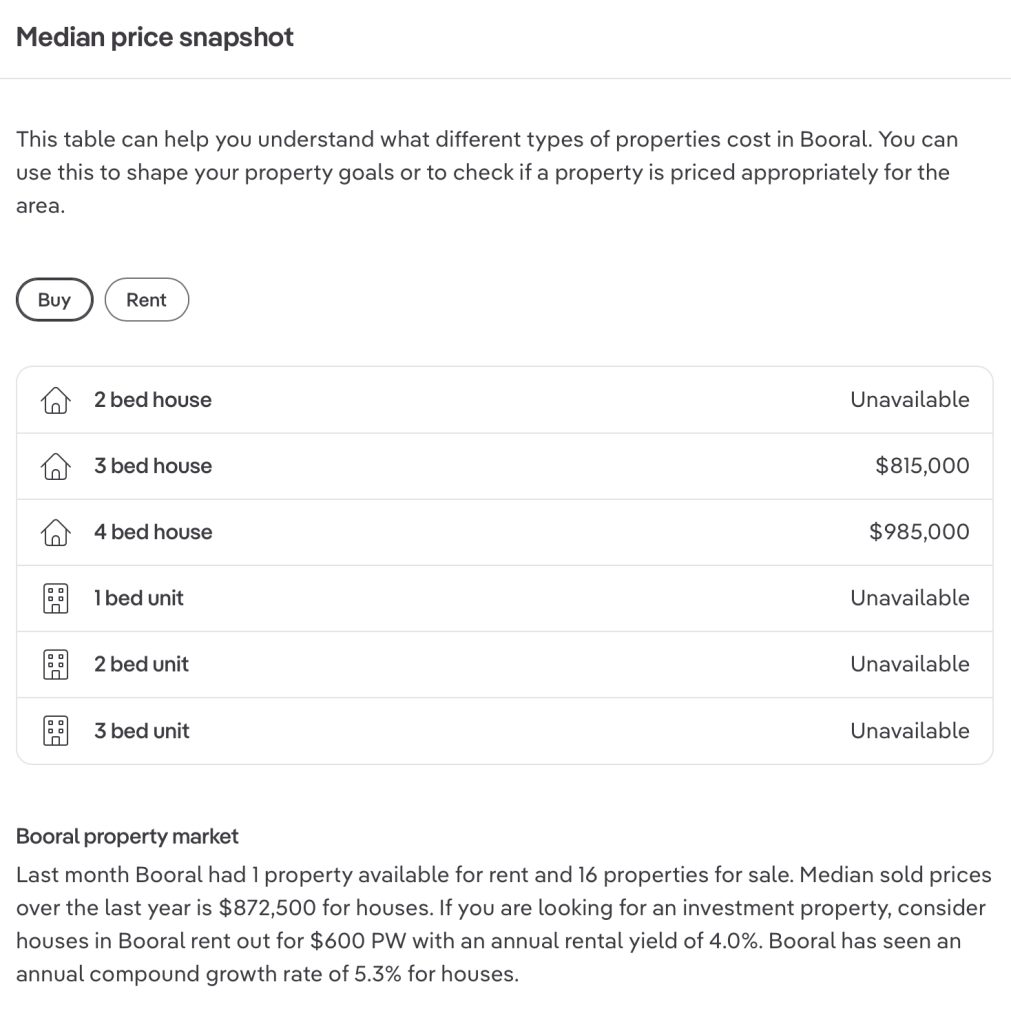The height and width of the screenshot is (1024, 1011).
Task: Click the 2 bed unit building icon
Action: pos(55,665)
